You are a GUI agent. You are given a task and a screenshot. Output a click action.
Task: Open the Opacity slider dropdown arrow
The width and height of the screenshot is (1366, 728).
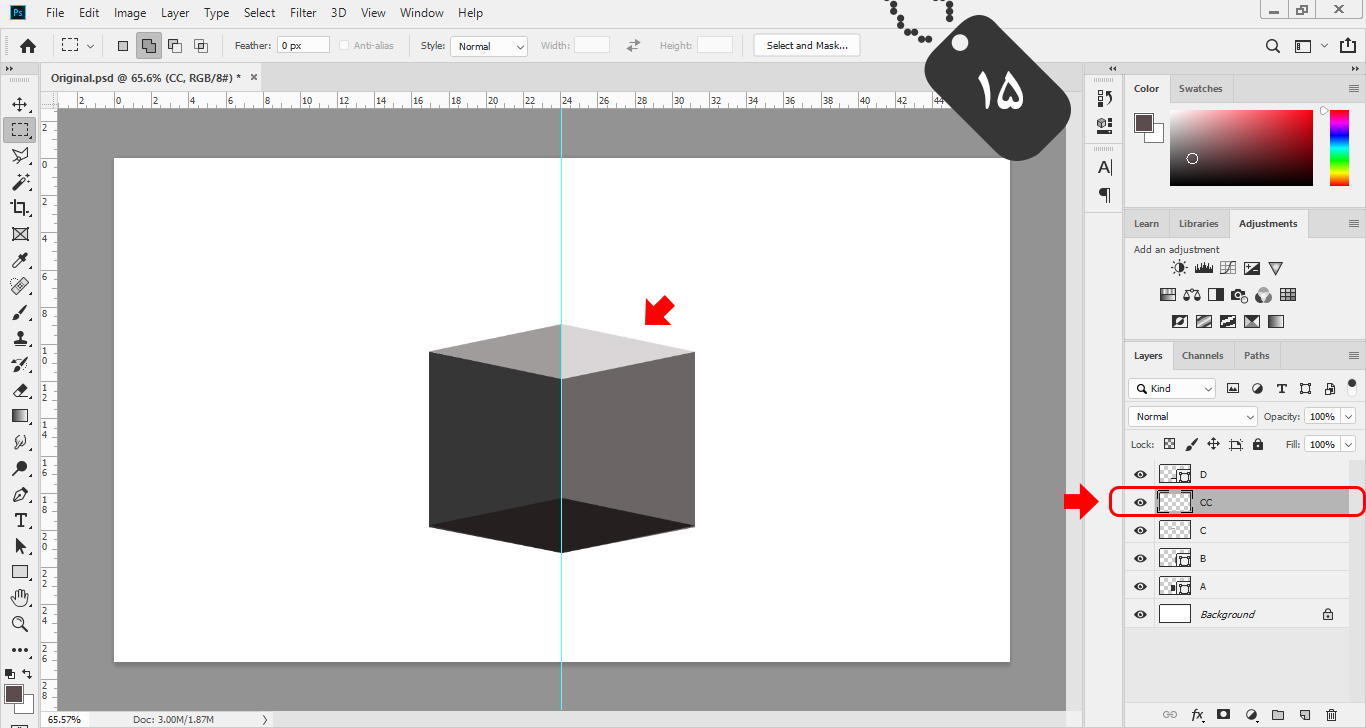pyautogui.click(x=1349, y=416)
